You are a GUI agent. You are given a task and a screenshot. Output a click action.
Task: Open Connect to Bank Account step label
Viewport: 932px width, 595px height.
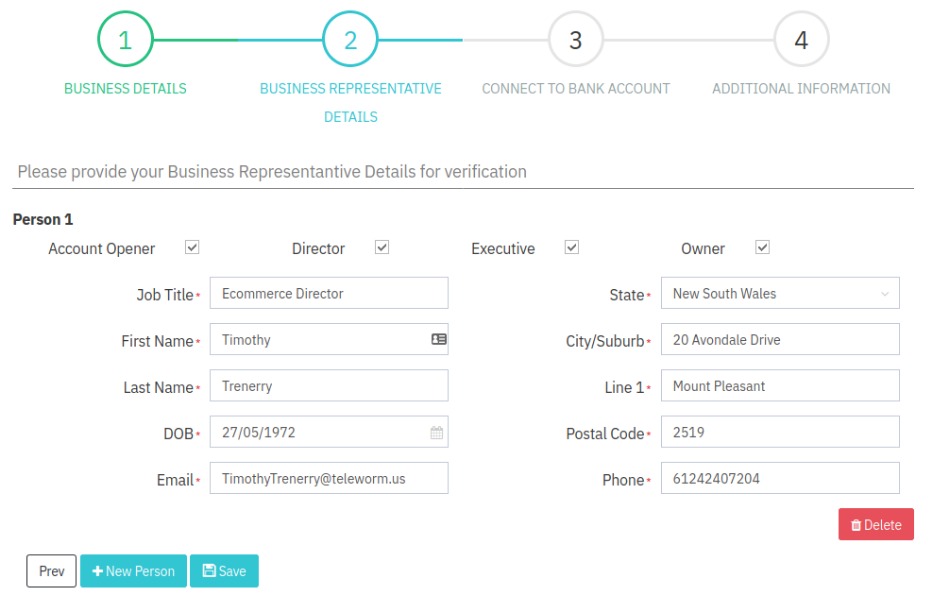click(575, 89)
